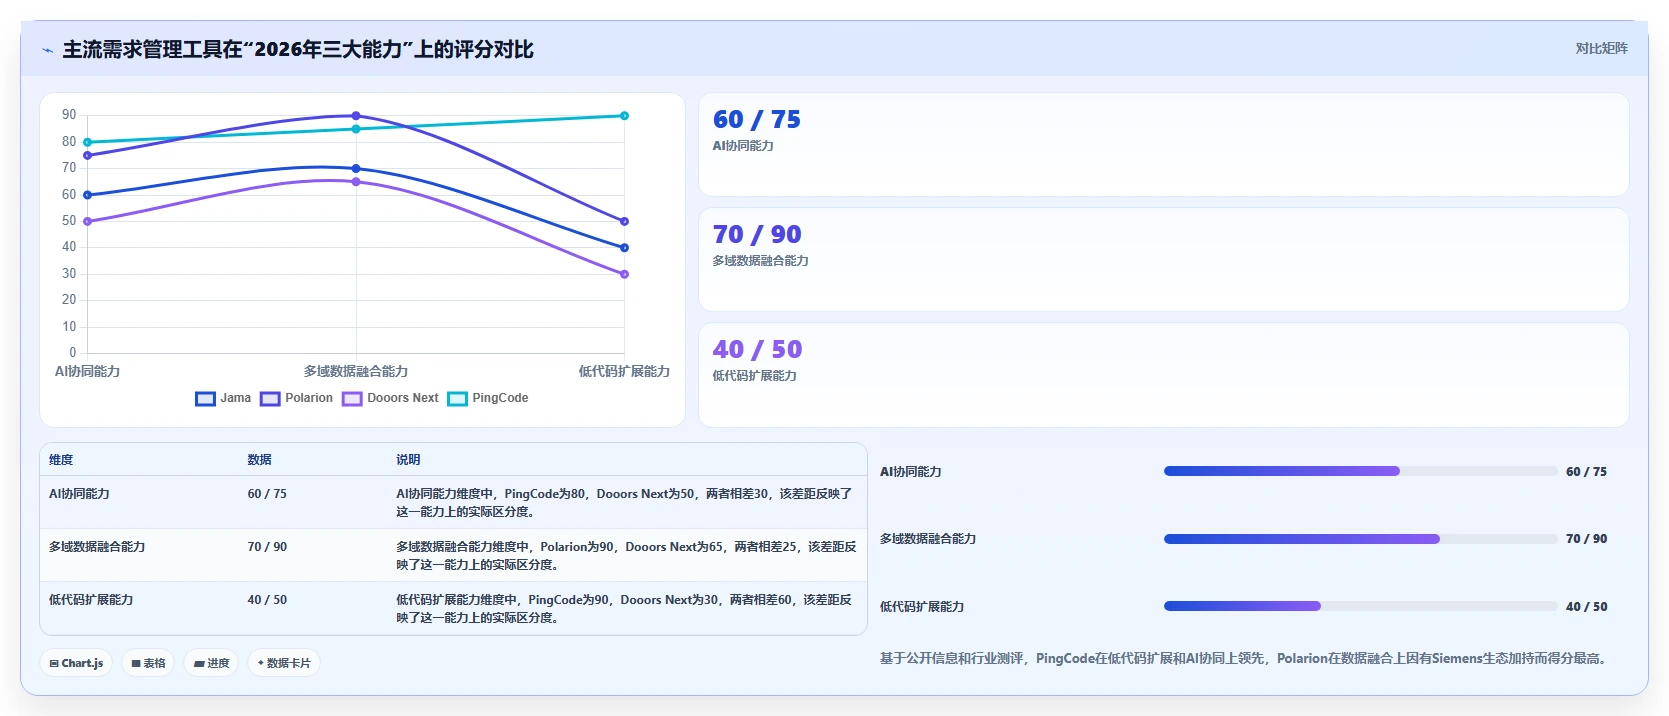Click the 说明 column header
This screenshot has height=716, width=1669.
point(408,460)
